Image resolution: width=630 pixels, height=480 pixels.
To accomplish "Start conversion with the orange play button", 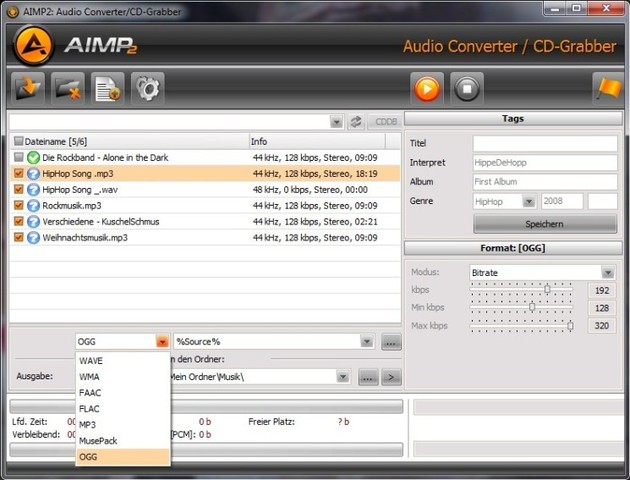I will [x=427, y=88].
